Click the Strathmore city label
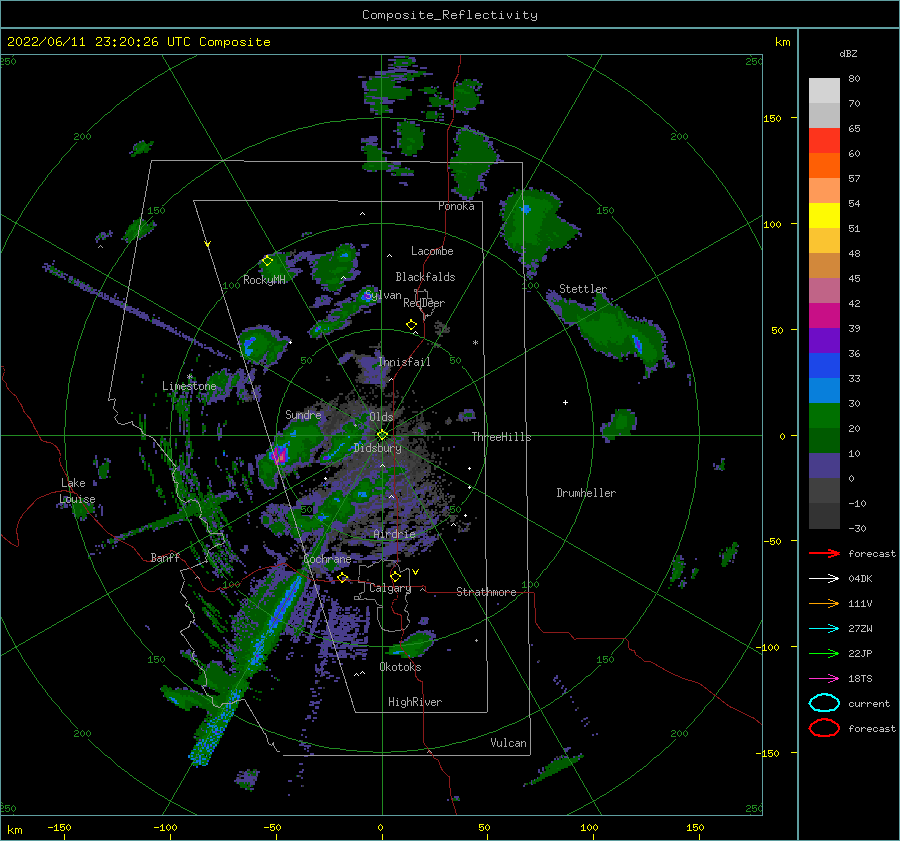 point(486,592)
